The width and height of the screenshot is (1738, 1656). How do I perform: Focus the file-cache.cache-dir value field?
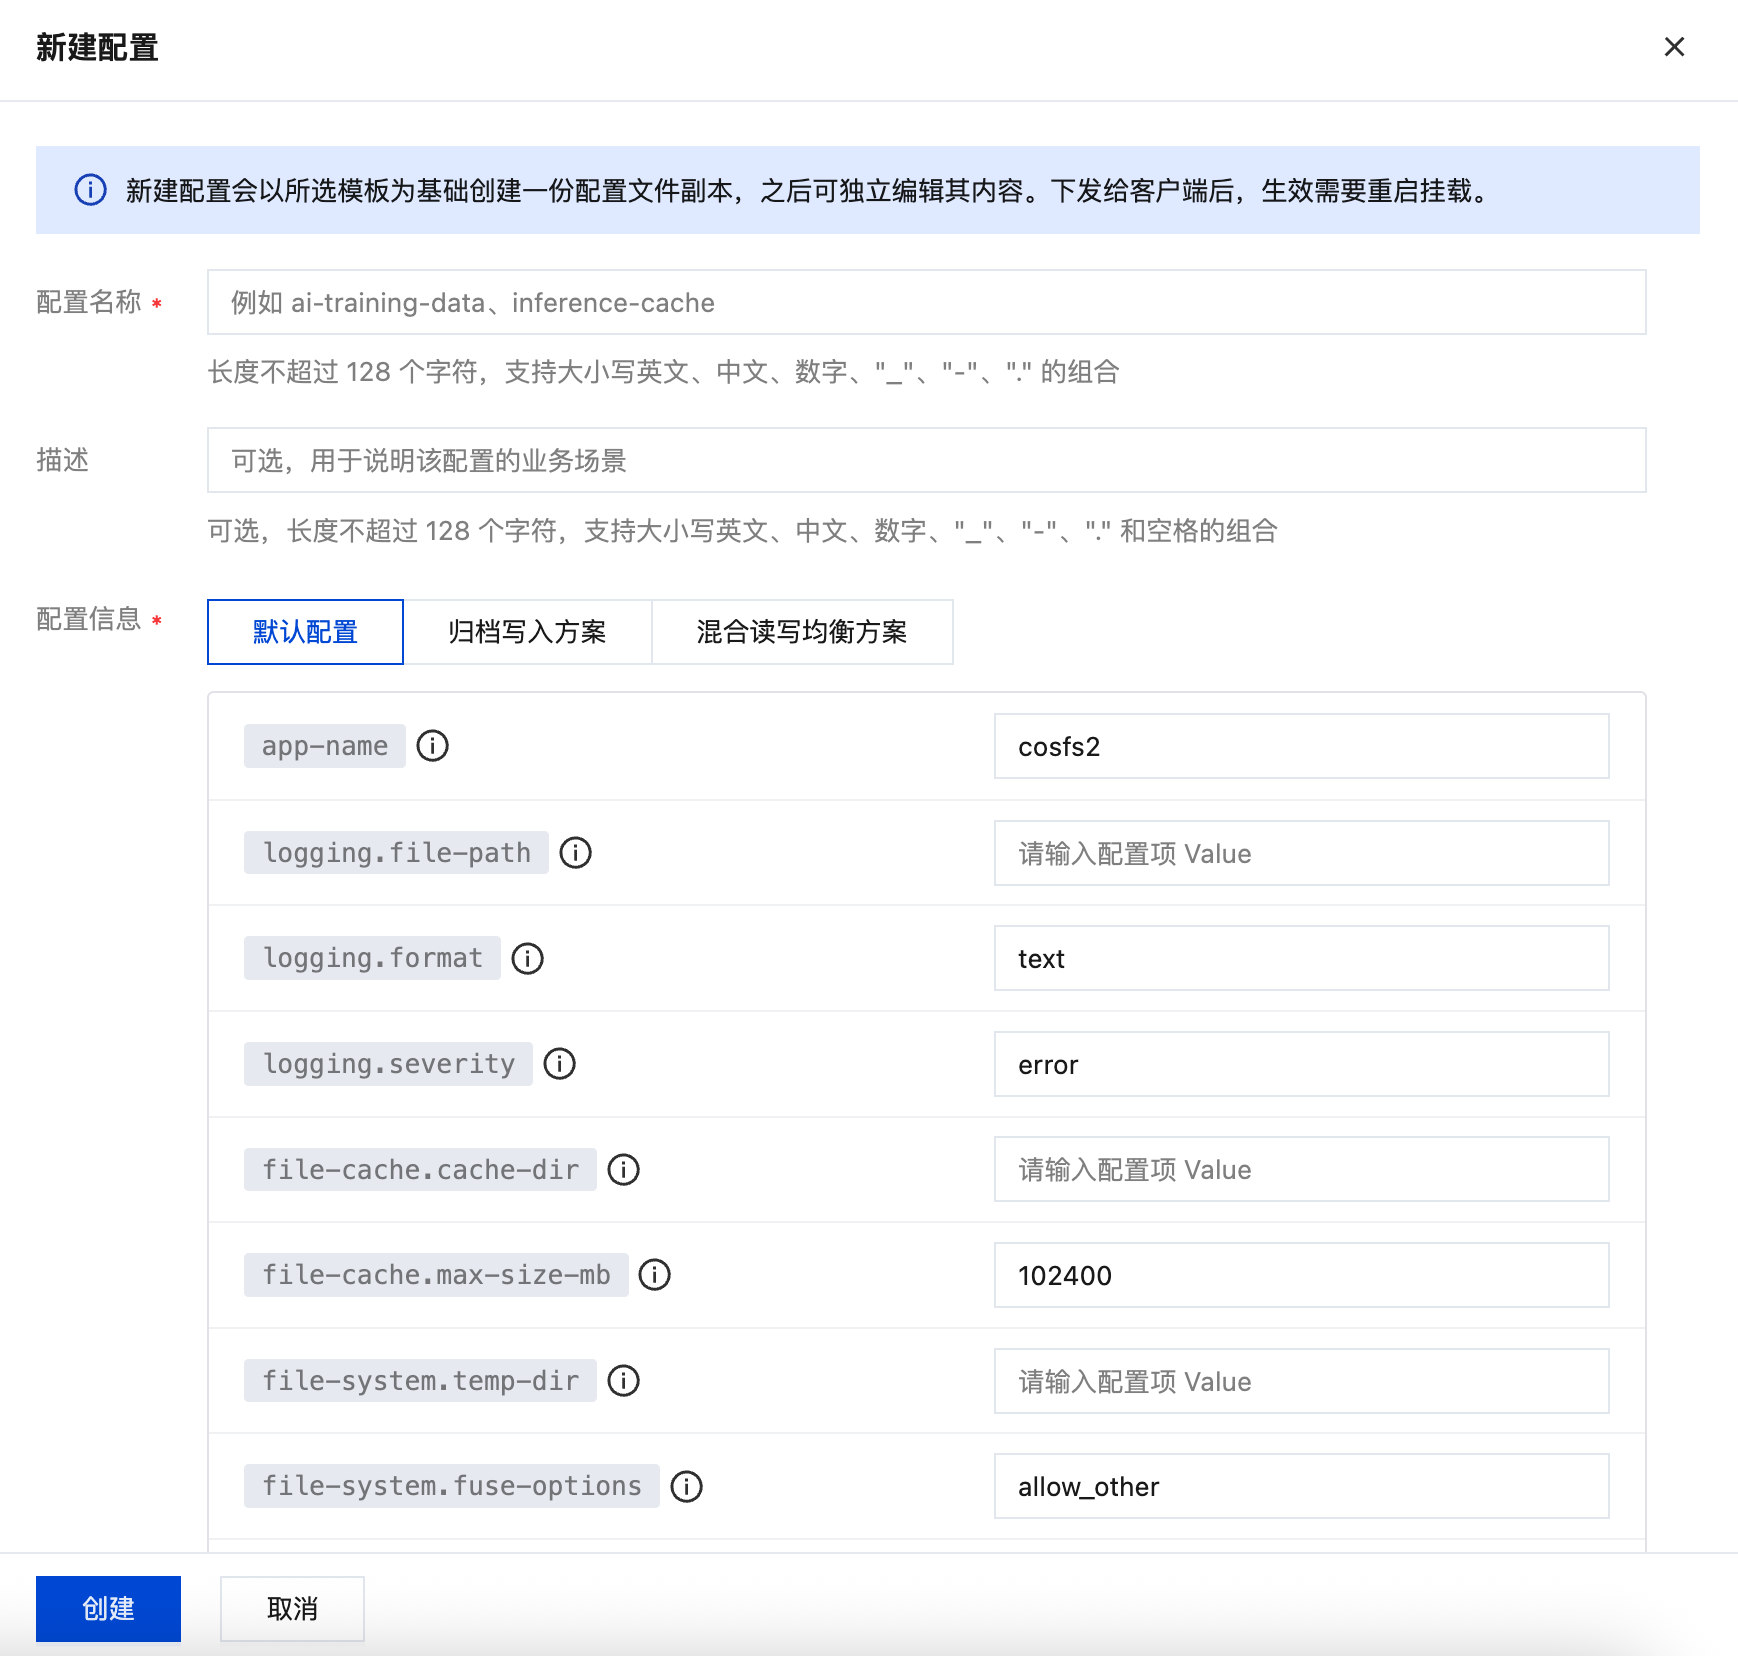coord(1301,1169)
